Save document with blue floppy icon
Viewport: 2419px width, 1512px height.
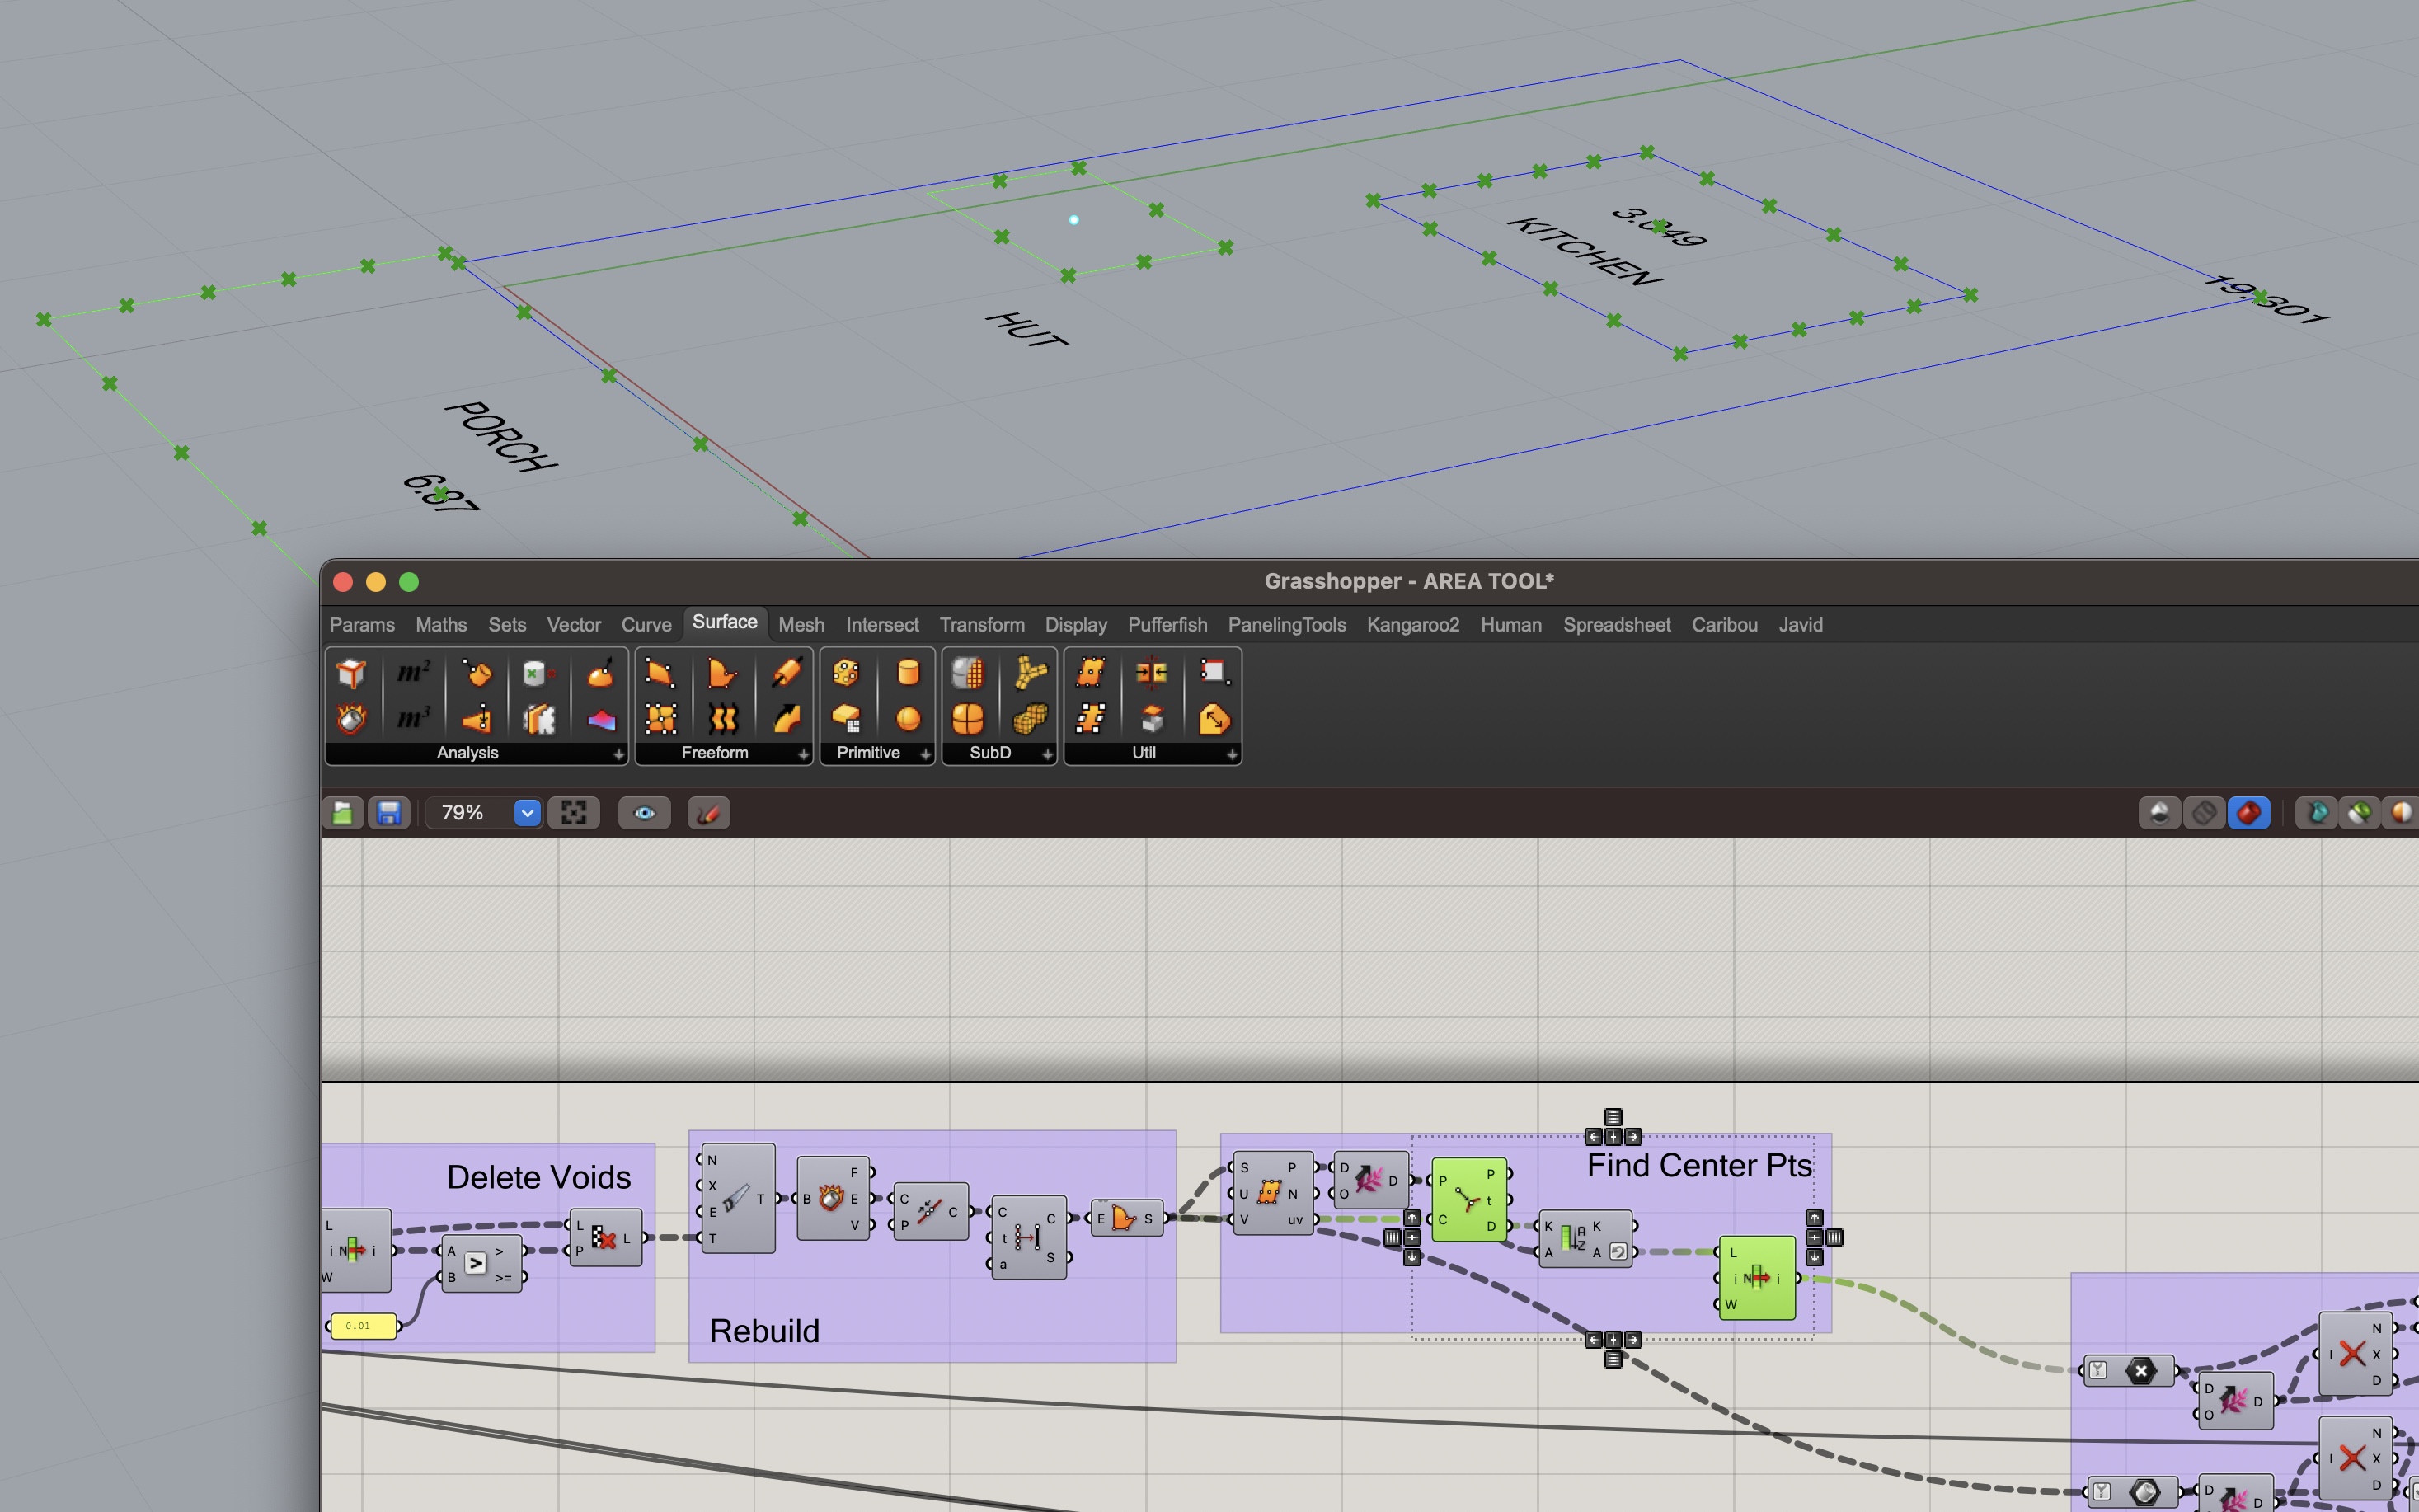[x=389, y=813]
